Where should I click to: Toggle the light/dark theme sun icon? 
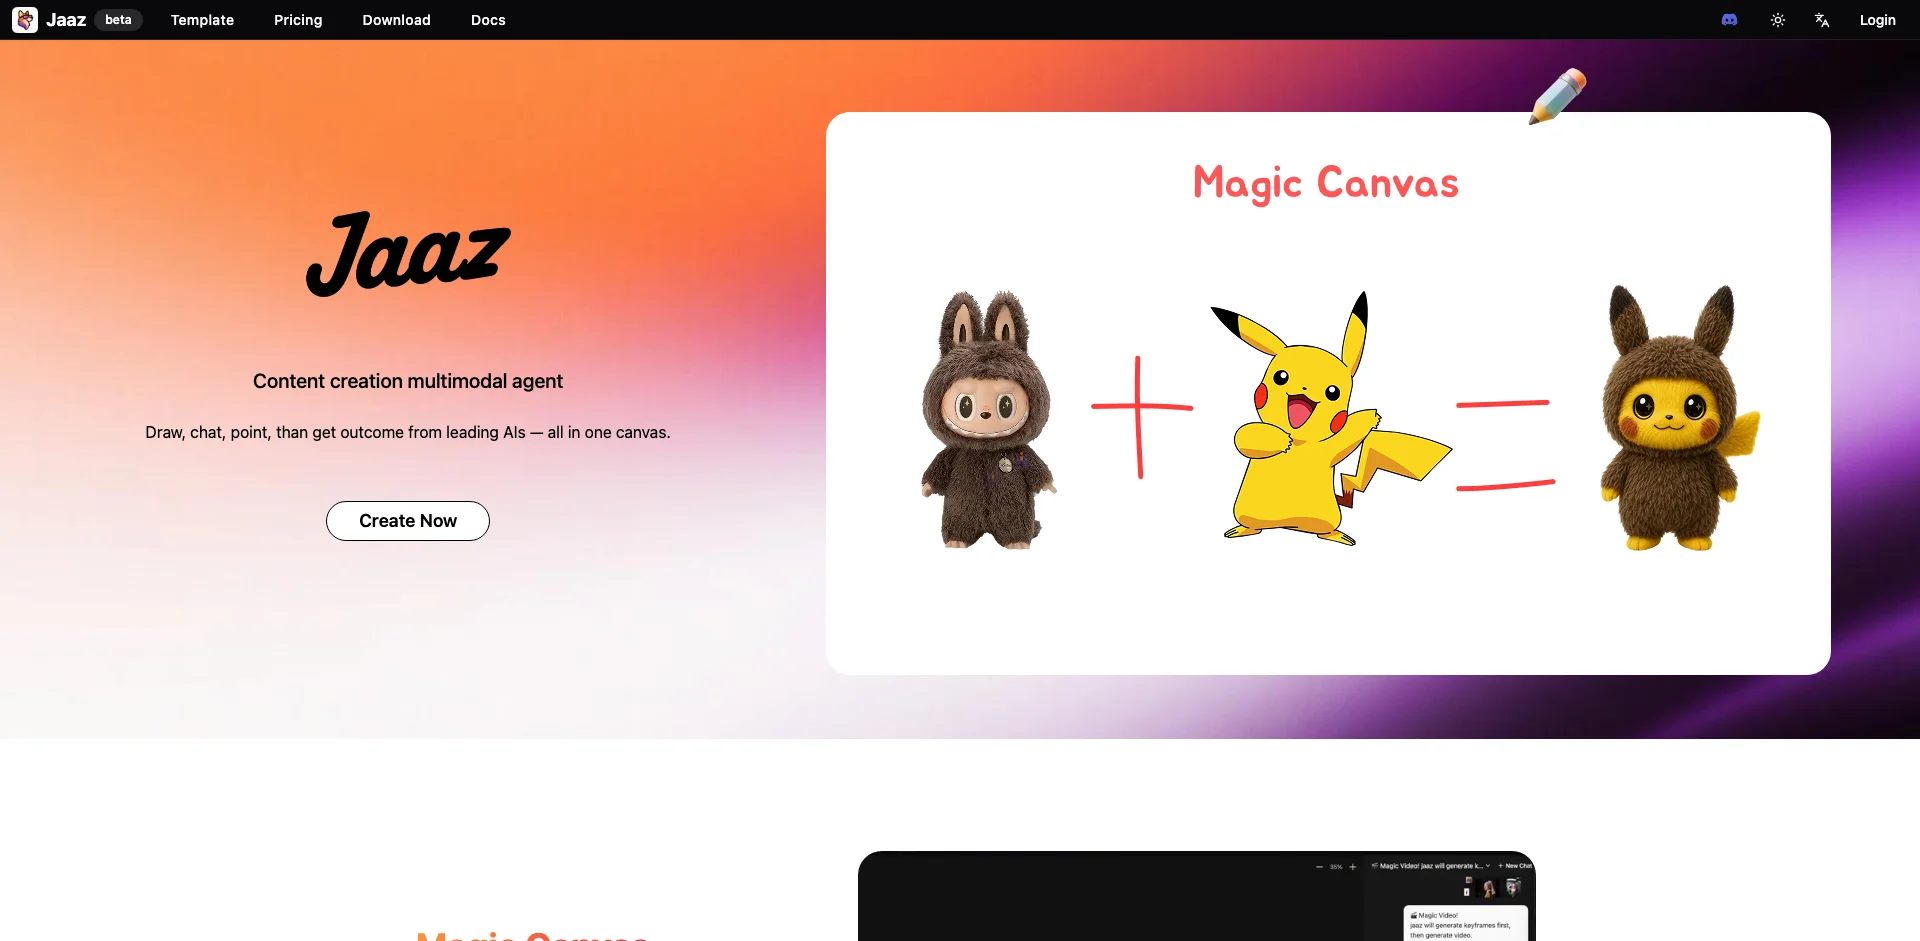tap(1777, 20)
